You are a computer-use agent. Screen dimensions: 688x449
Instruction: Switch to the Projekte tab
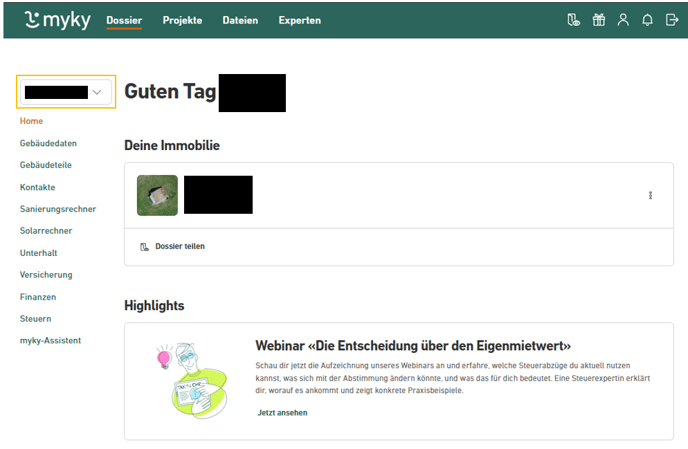tap(182, 20)
